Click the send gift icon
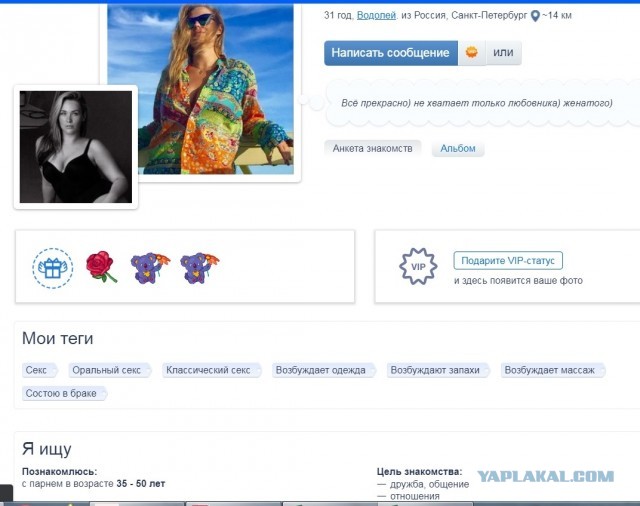This screenshot has width=640, height=506. click(53, 268)
